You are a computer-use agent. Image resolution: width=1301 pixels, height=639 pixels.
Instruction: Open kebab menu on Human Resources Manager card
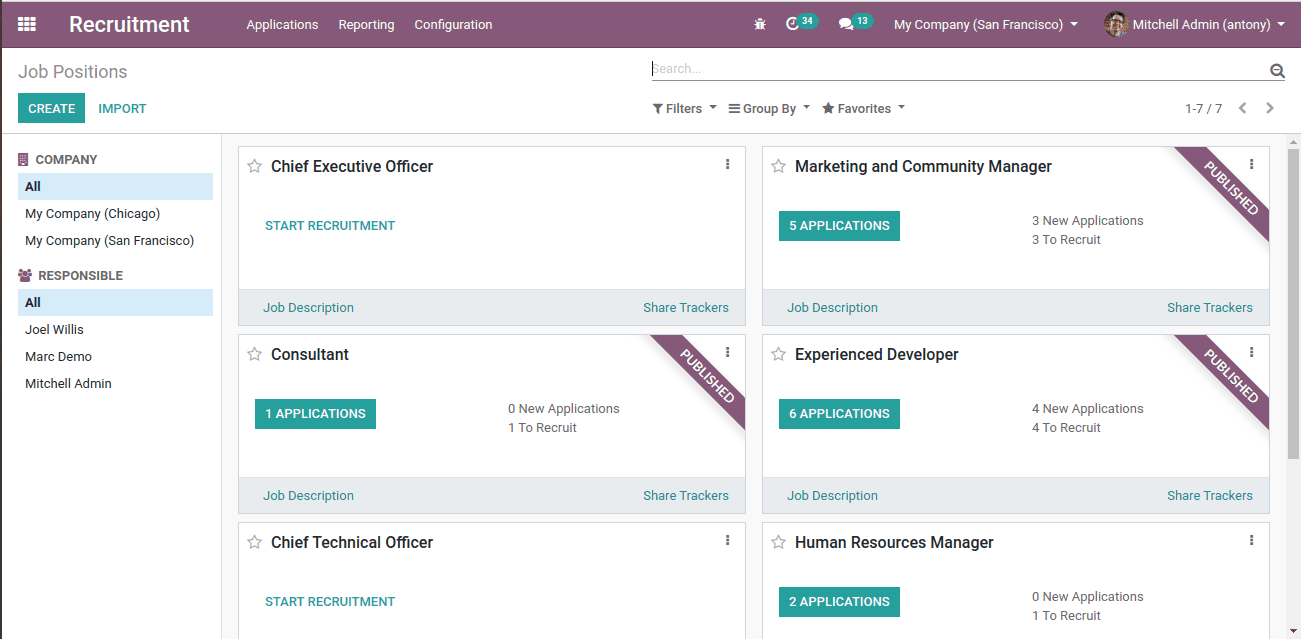point(1251,540)
